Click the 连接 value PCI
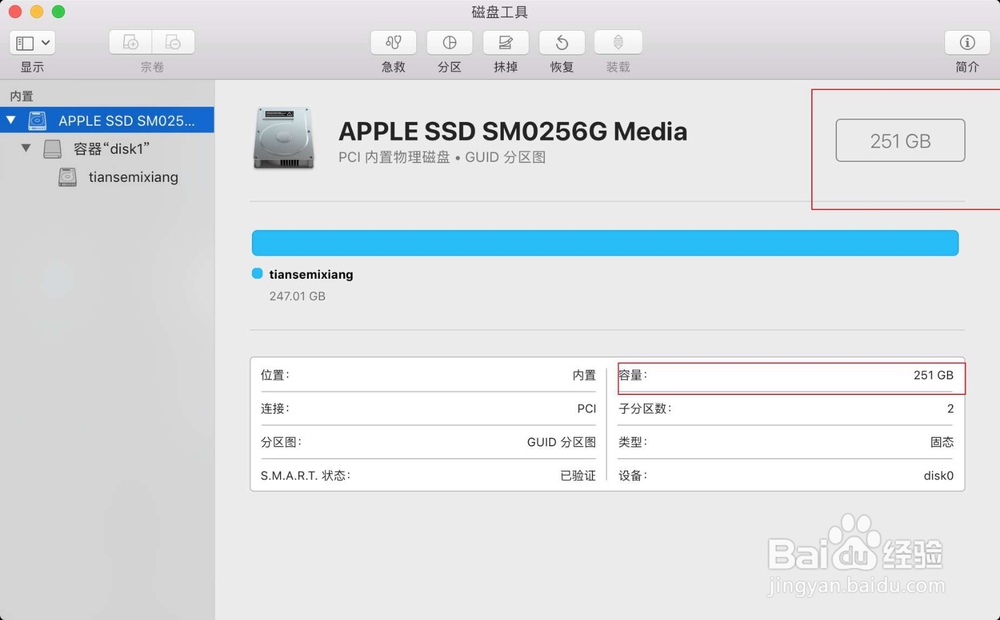 click(x=587, y=408)
